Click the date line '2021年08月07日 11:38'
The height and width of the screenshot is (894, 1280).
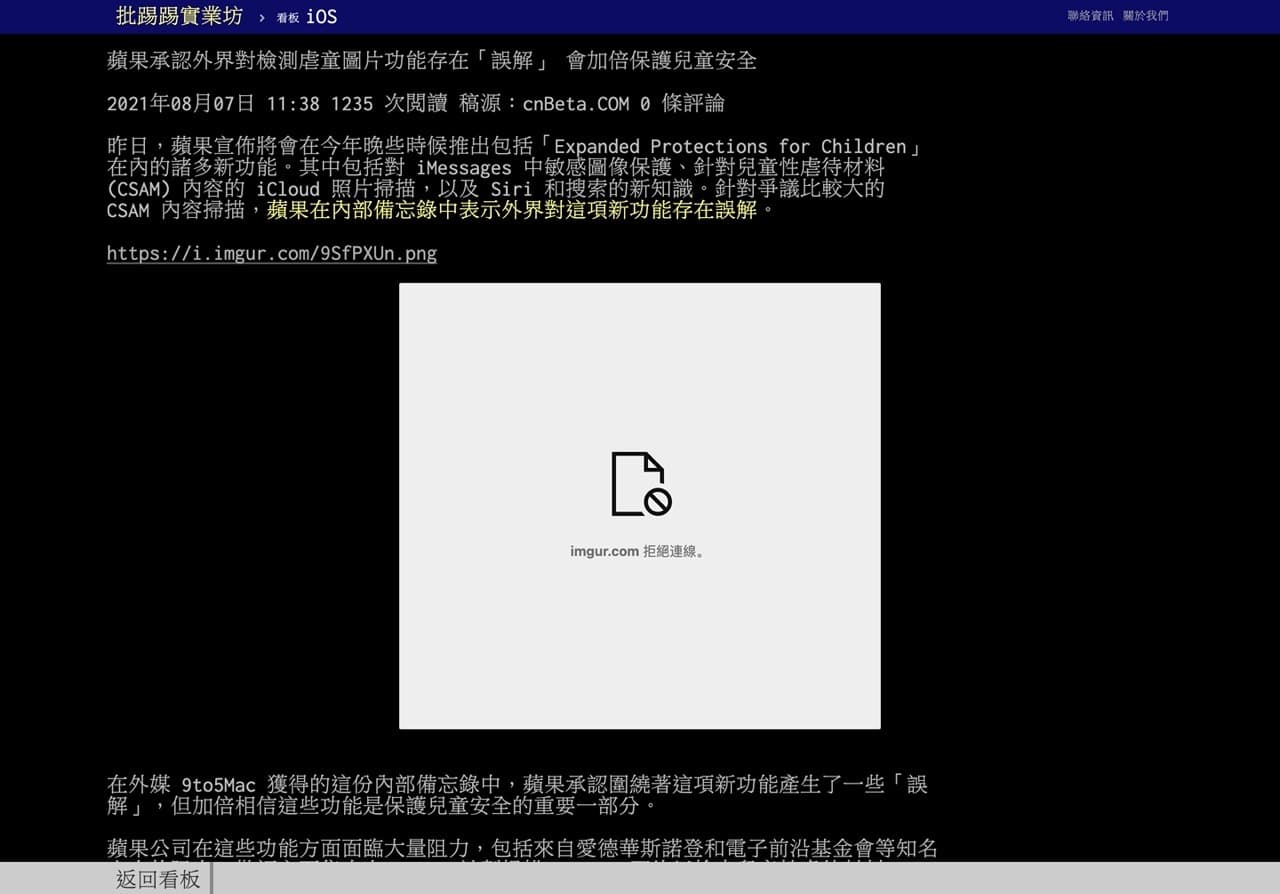point(213,103)
